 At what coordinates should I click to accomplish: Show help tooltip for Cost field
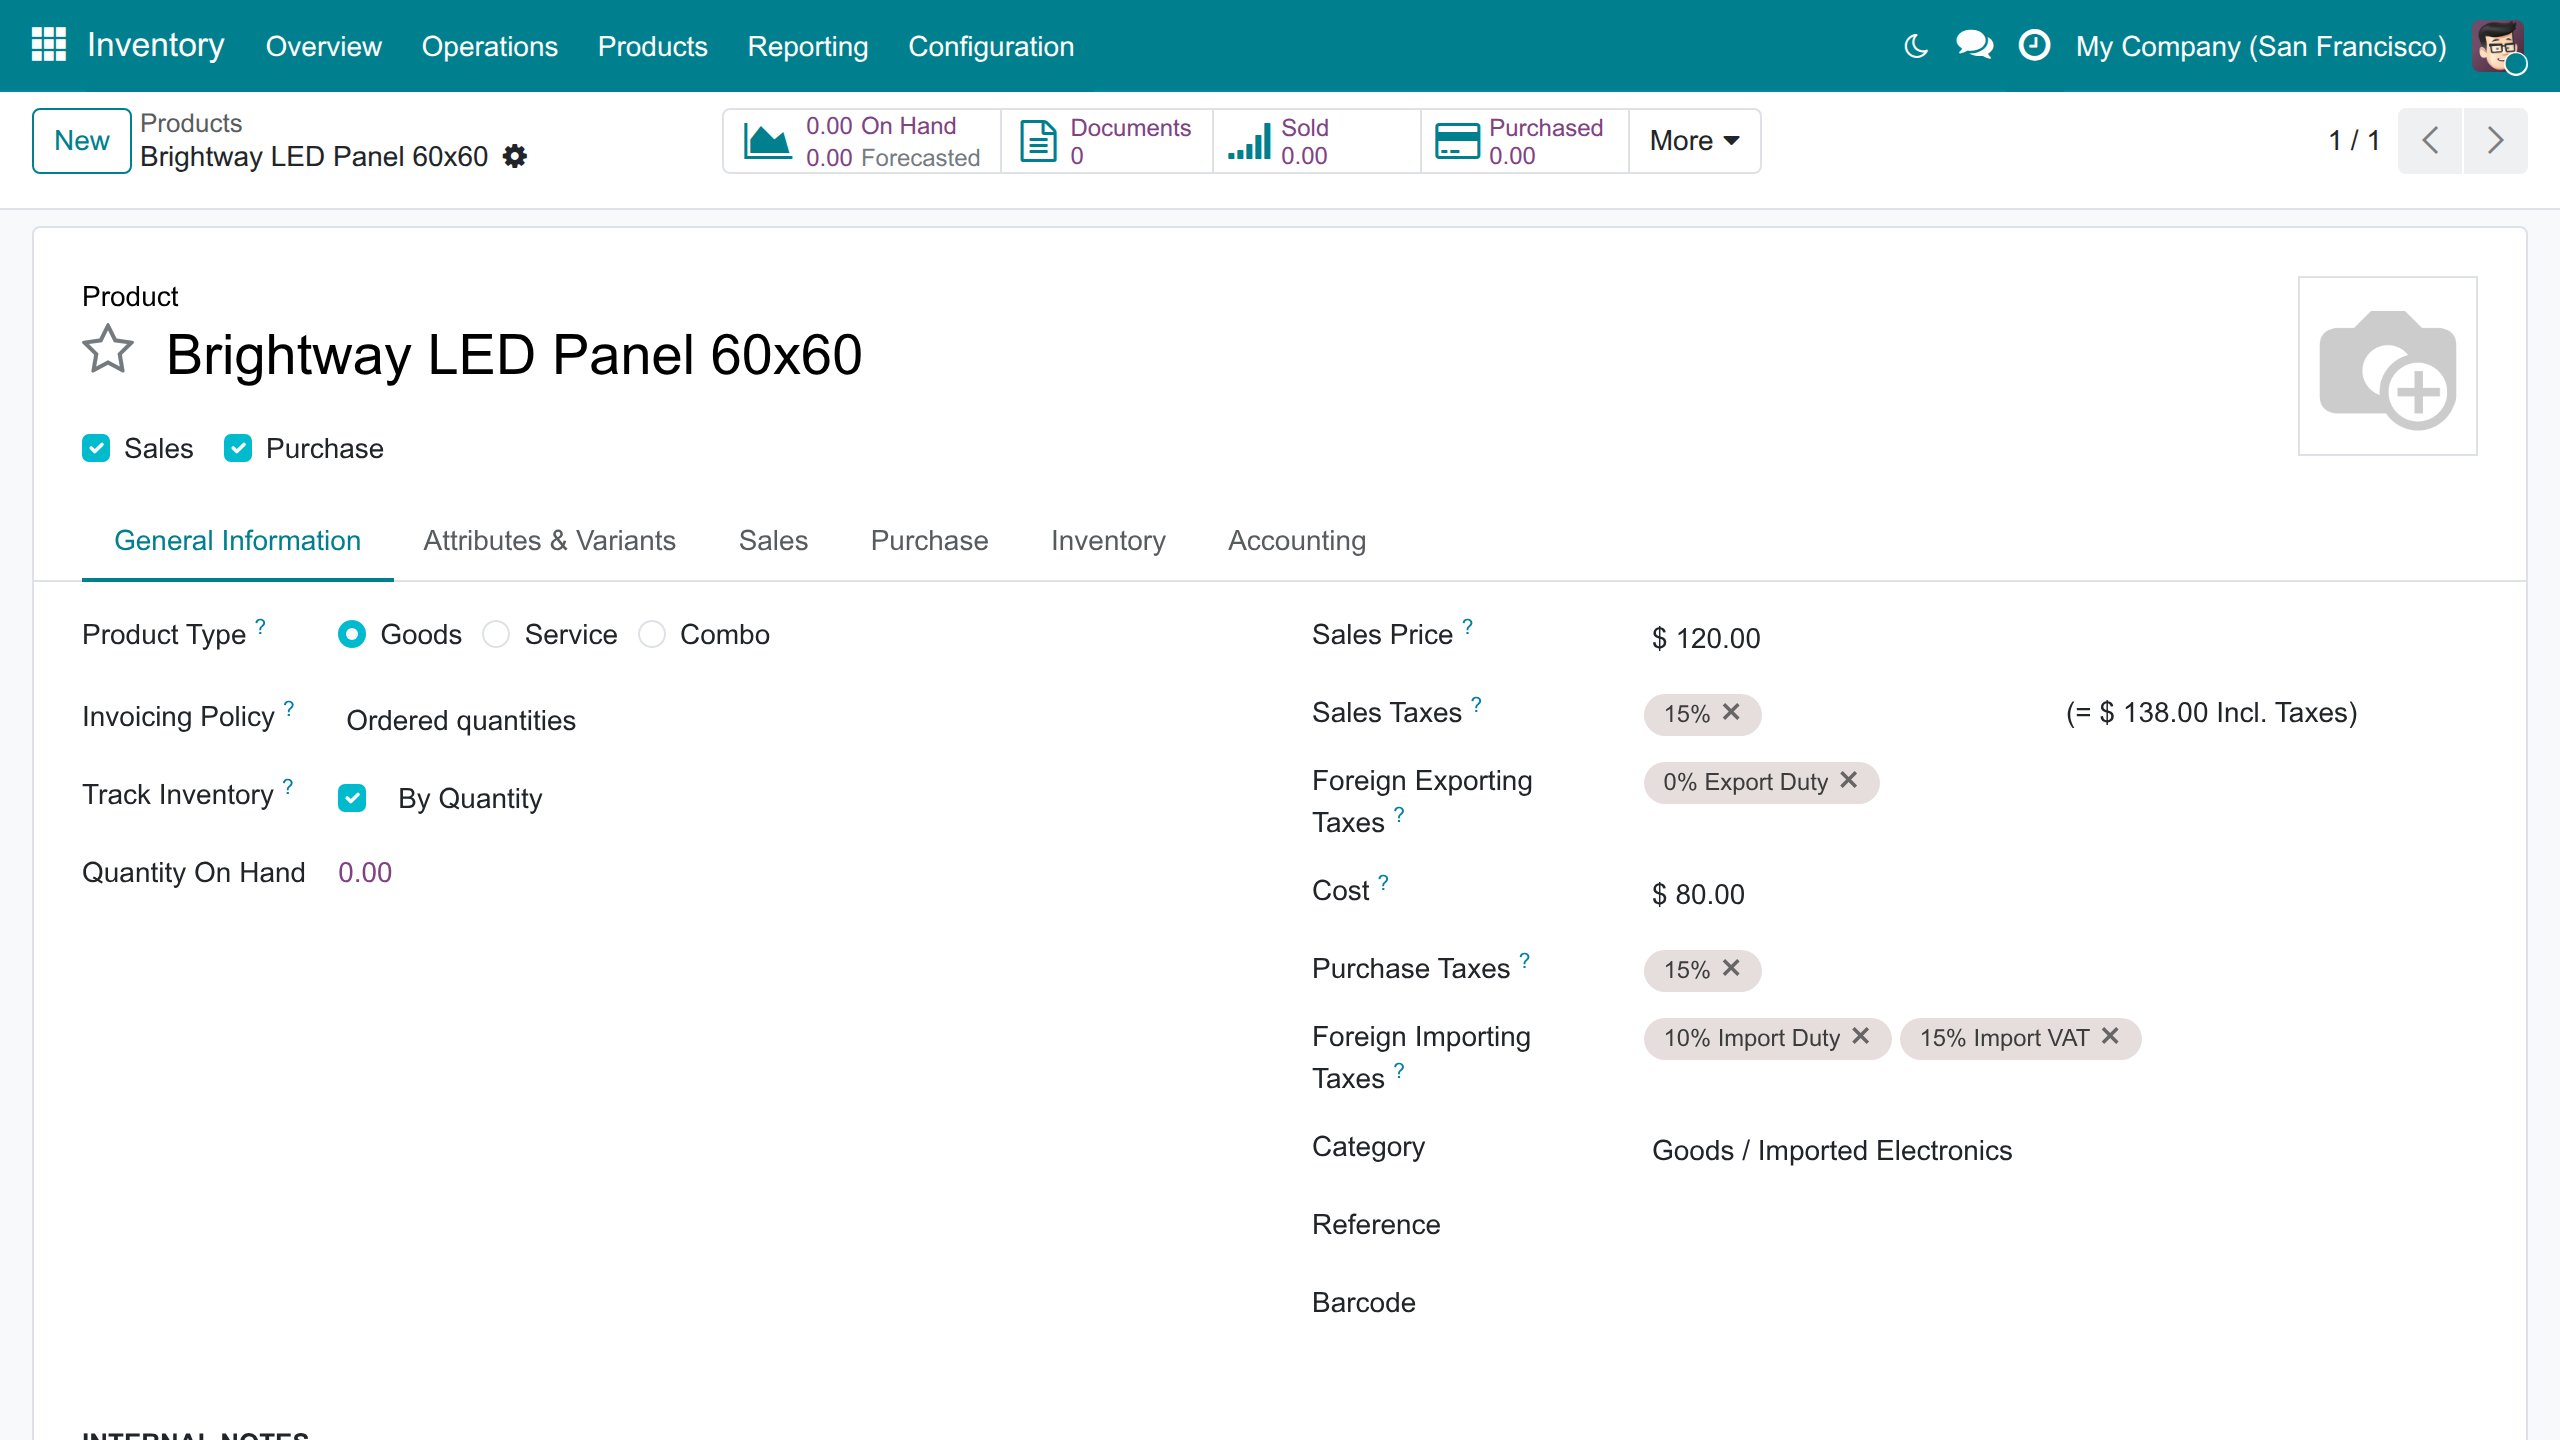pyautogui.click(x=1383, y=882)
